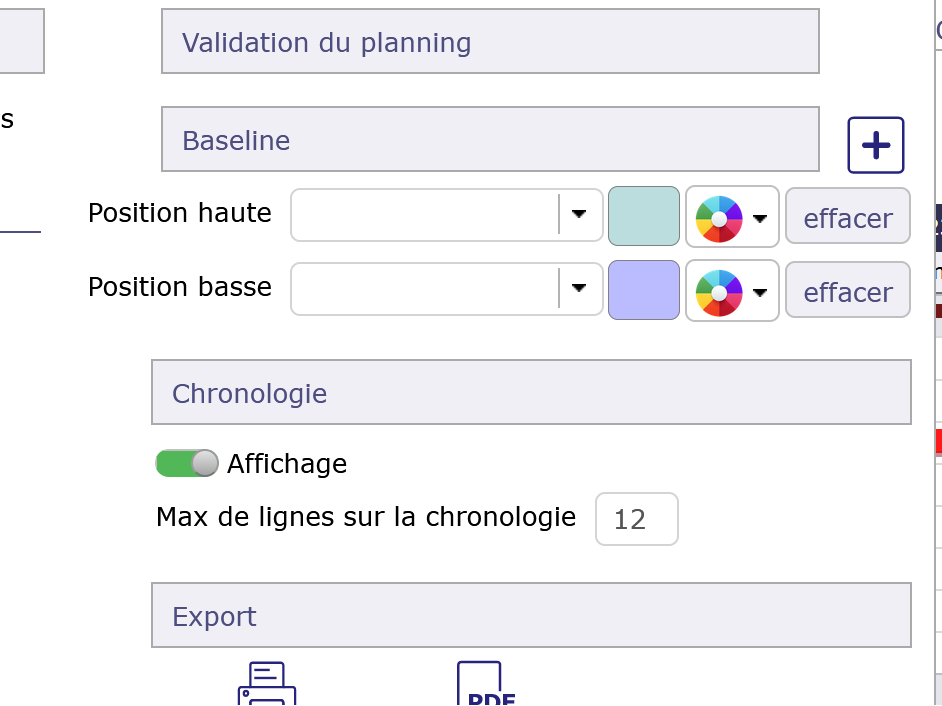Click the light teal Position haute swatch
The height and width of the screenshot is (706, 942).
click(x=644, y=216)
